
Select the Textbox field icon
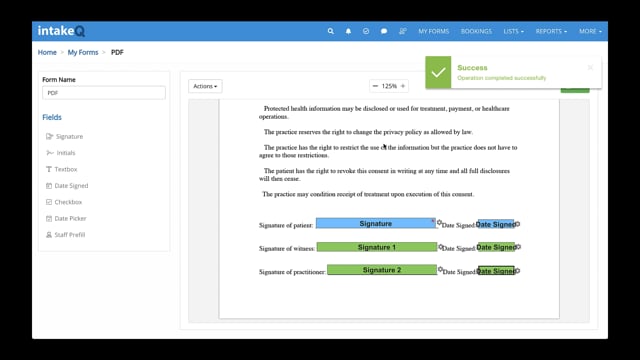coord(49,169)
